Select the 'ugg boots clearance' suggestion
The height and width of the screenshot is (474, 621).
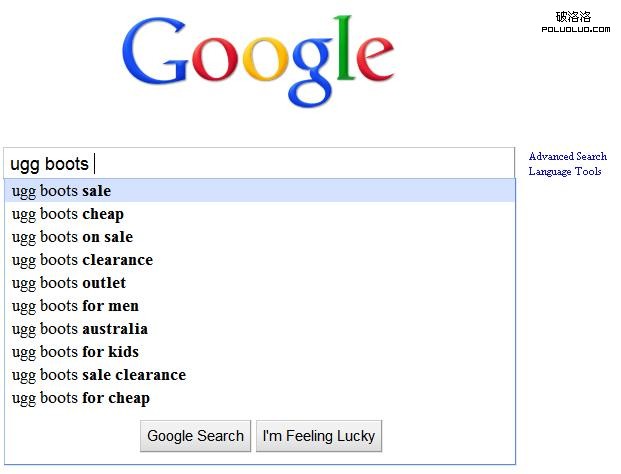pos(82,260)
